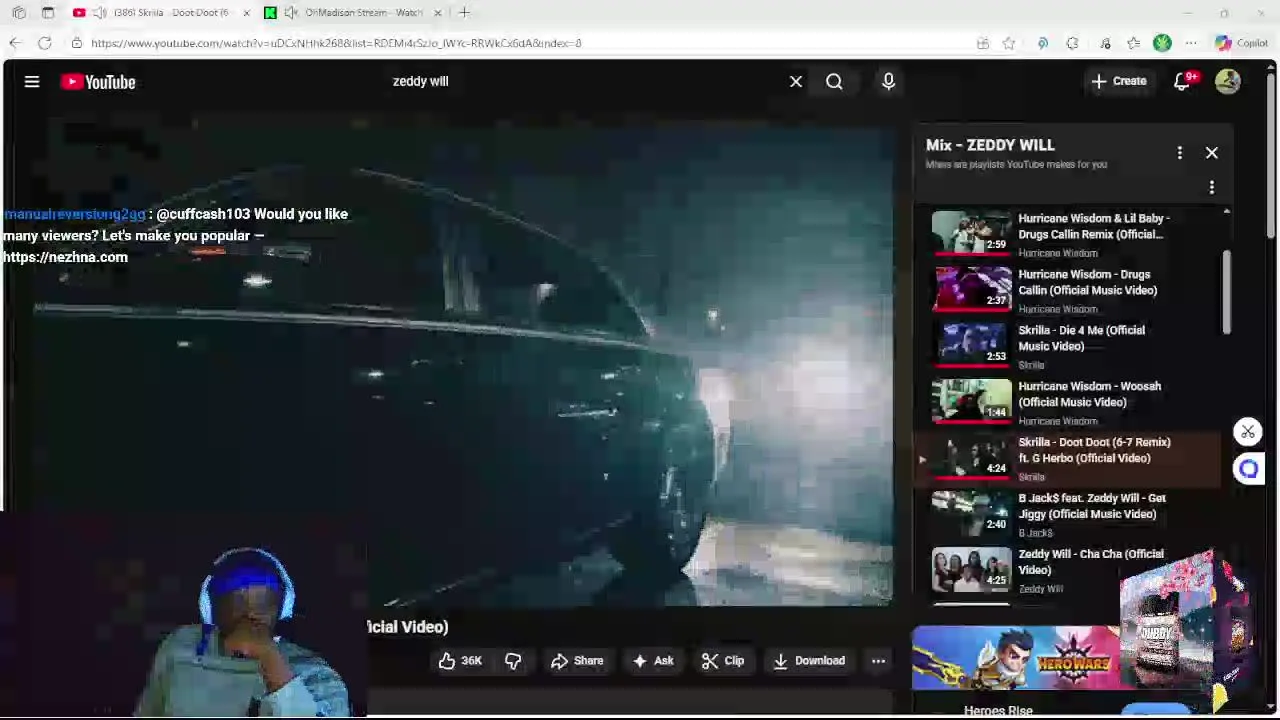Open the green browser profile icon
1280x720 pixels.
1162,43
